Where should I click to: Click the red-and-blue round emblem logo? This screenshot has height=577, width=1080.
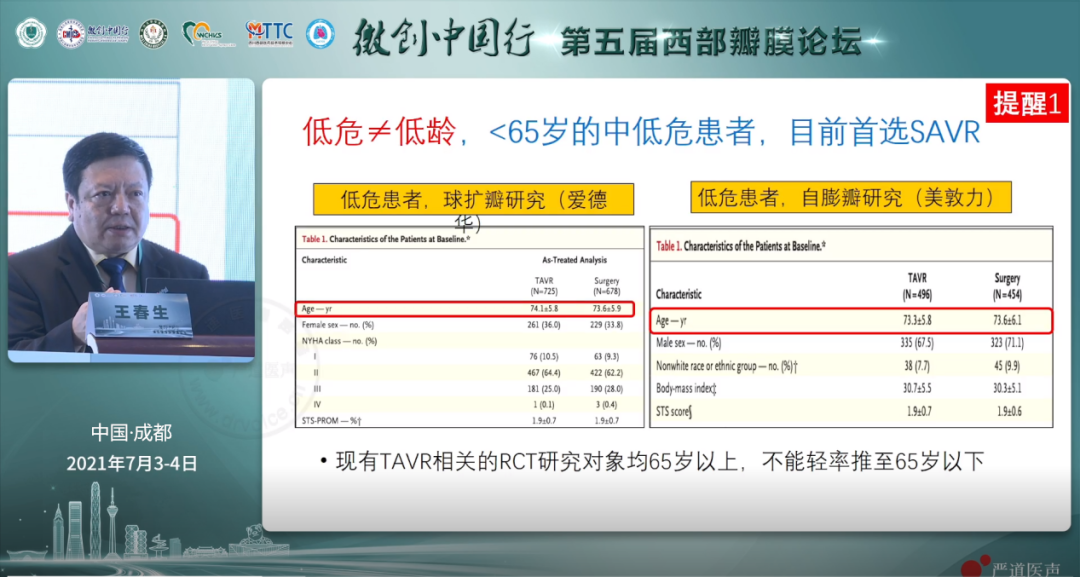(71, 33)
